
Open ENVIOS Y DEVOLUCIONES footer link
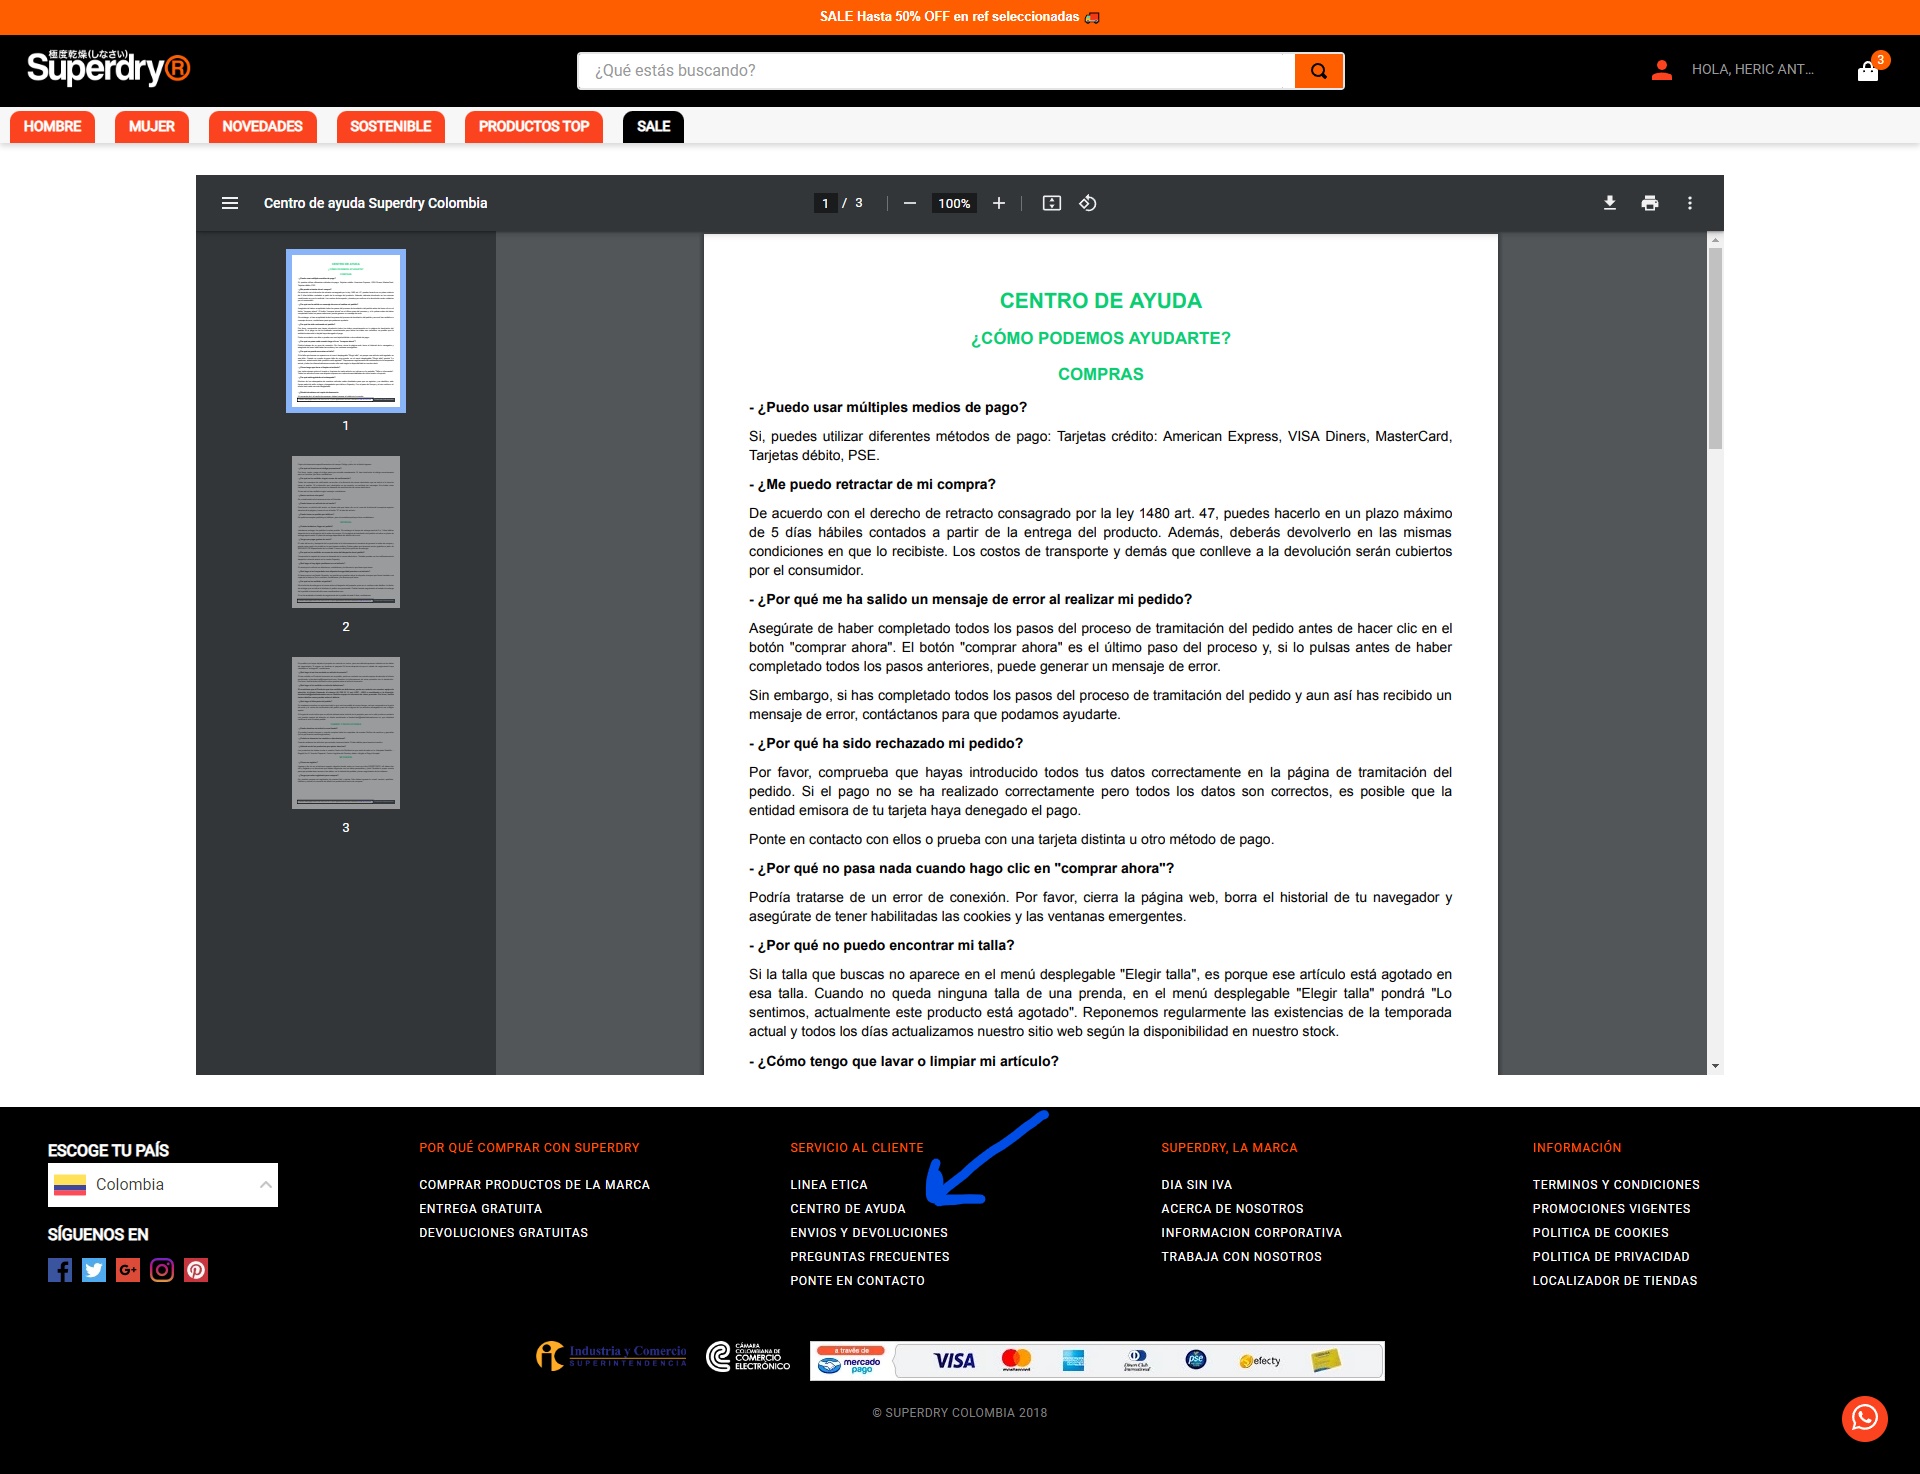click(x=869, y=1233)
